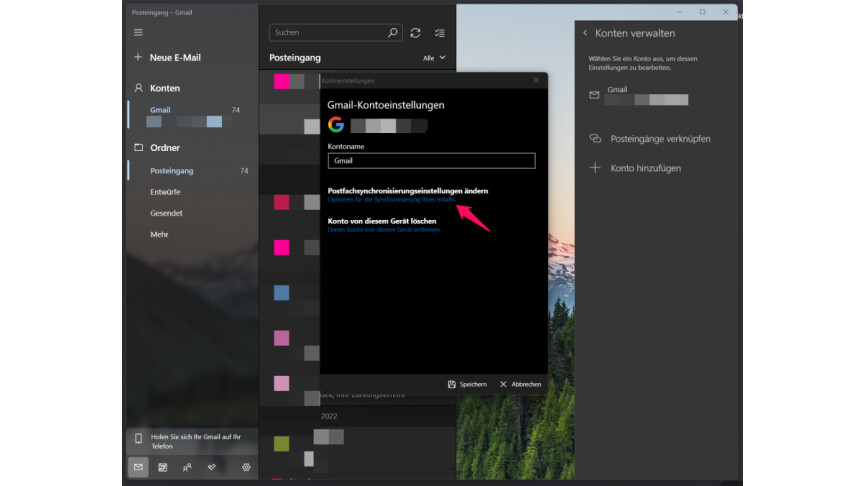Viewport: 864px width, 486px height.
Task: Open the Entwürfe folder
Action: point(165,192)
